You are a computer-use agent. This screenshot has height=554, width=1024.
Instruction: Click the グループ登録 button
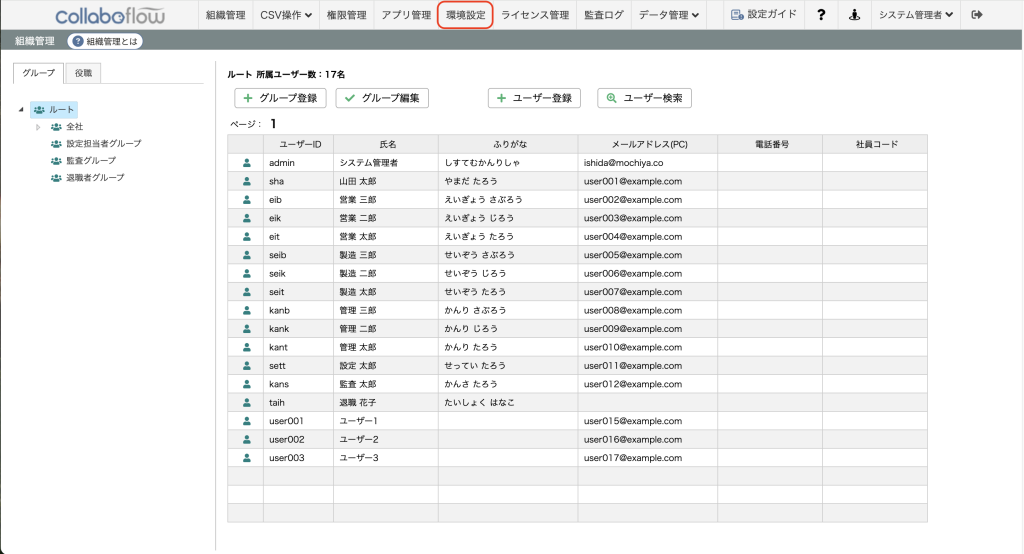pyautogui.click(x=280, y=98)
